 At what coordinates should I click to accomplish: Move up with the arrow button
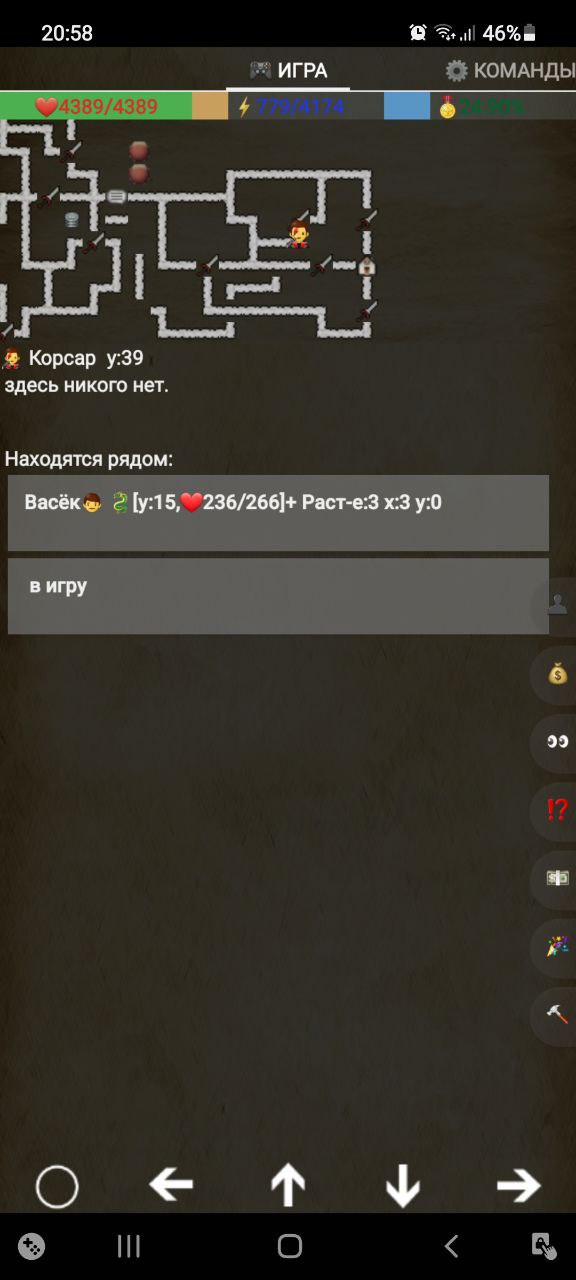click(x=288, y=1186)
